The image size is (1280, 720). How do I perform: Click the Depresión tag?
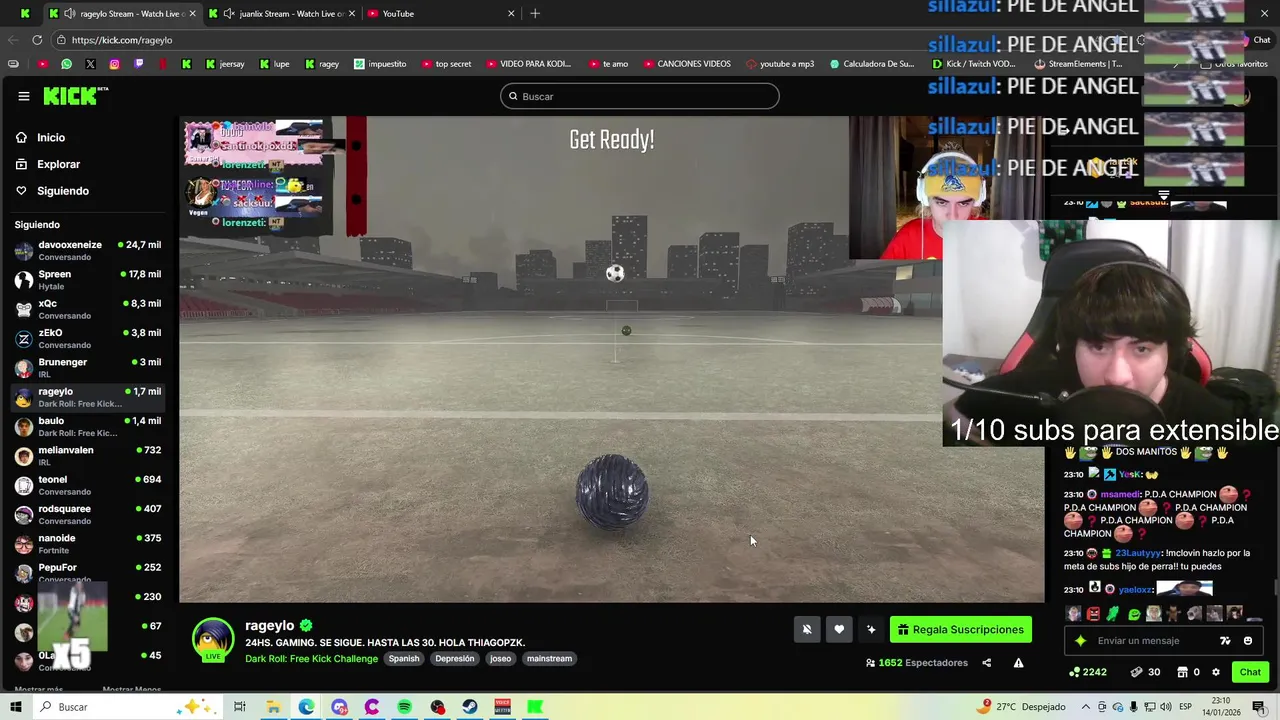455,658
